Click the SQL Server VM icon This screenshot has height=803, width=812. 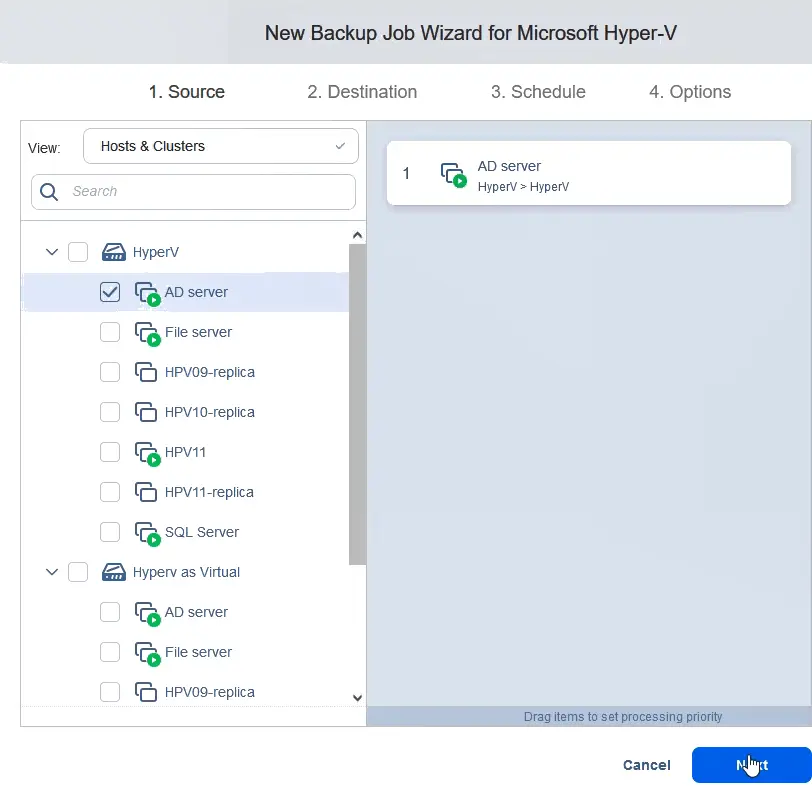[x=147, y=534]
